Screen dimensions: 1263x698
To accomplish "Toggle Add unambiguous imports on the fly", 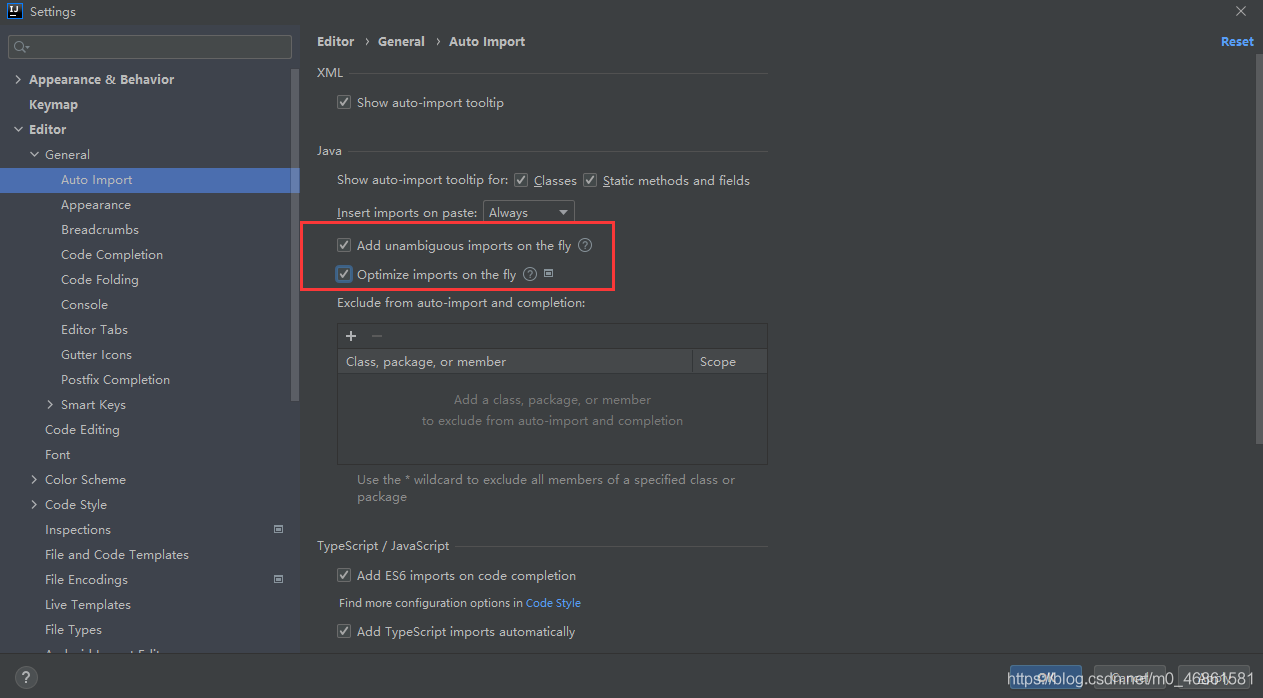I will tap(344, 245).
